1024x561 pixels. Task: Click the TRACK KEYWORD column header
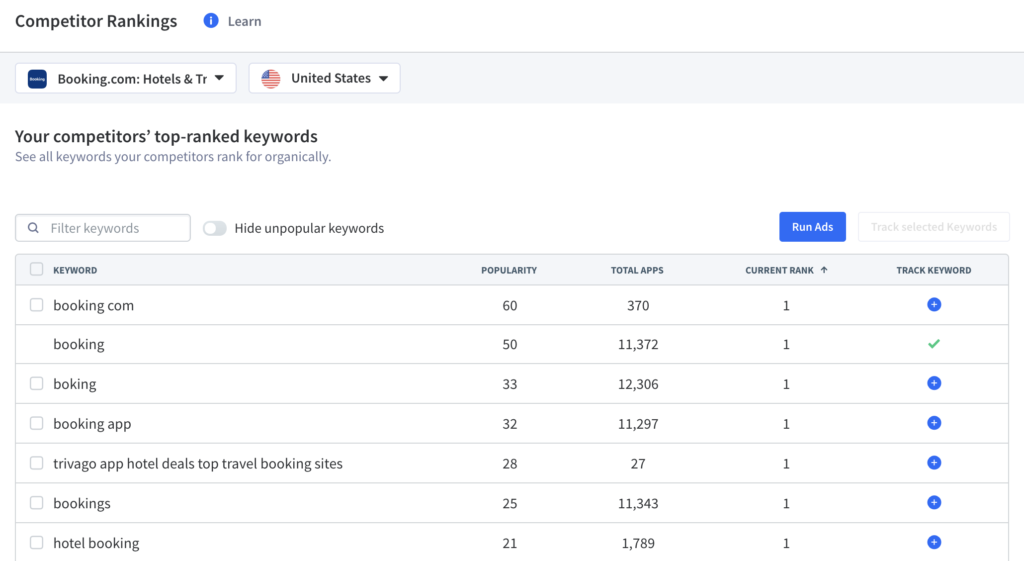(x=933, y=270)
